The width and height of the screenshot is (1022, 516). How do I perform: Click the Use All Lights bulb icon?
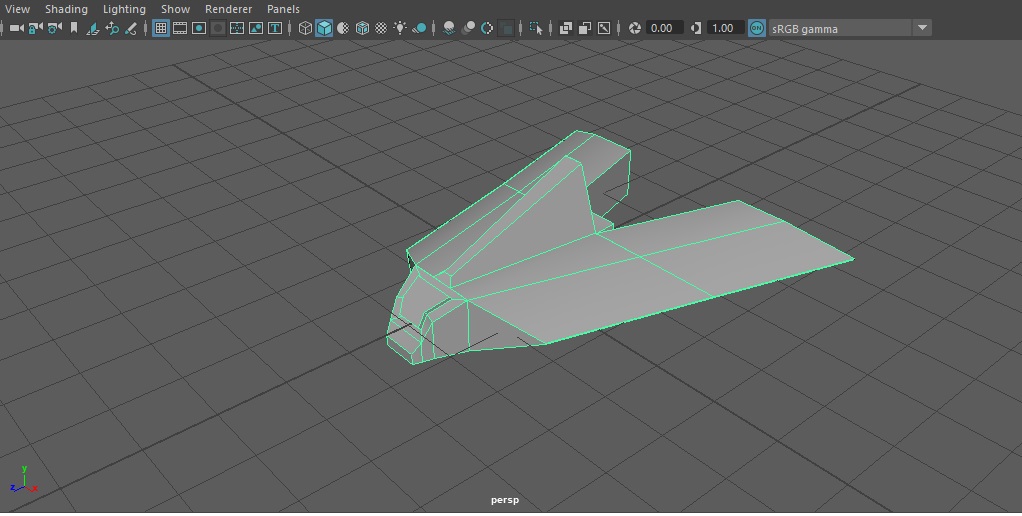tap(400, 28)
